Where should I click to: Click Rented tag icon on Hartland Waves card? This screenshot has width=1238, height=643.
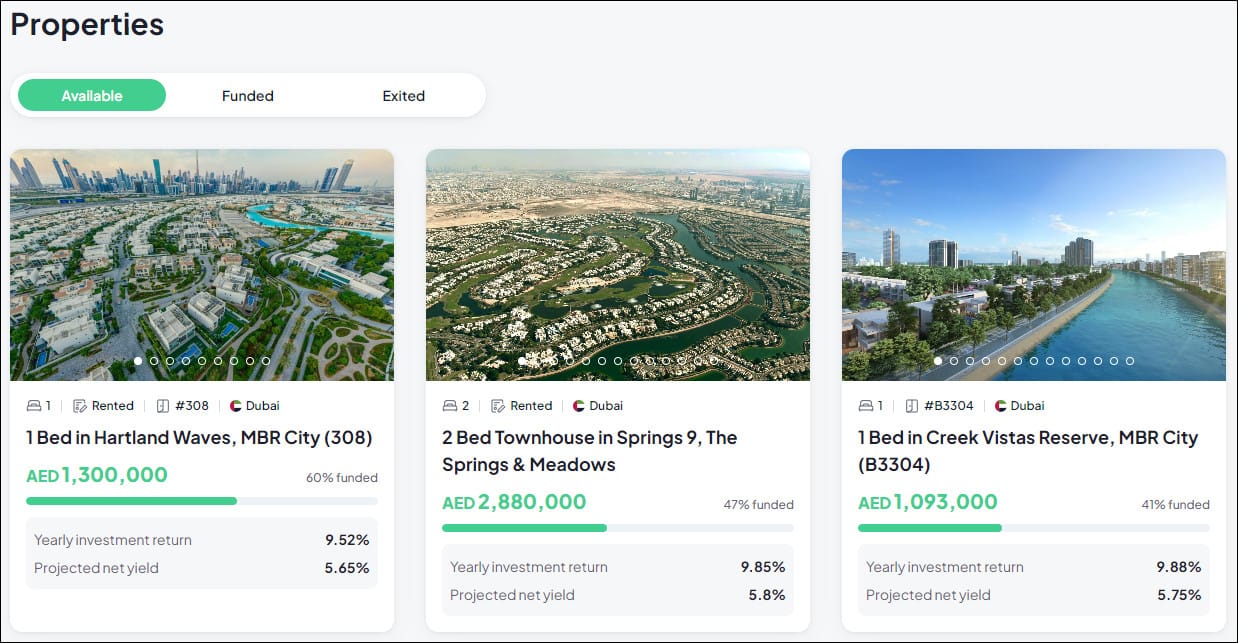pyautogui.click(x=80, y=406)
